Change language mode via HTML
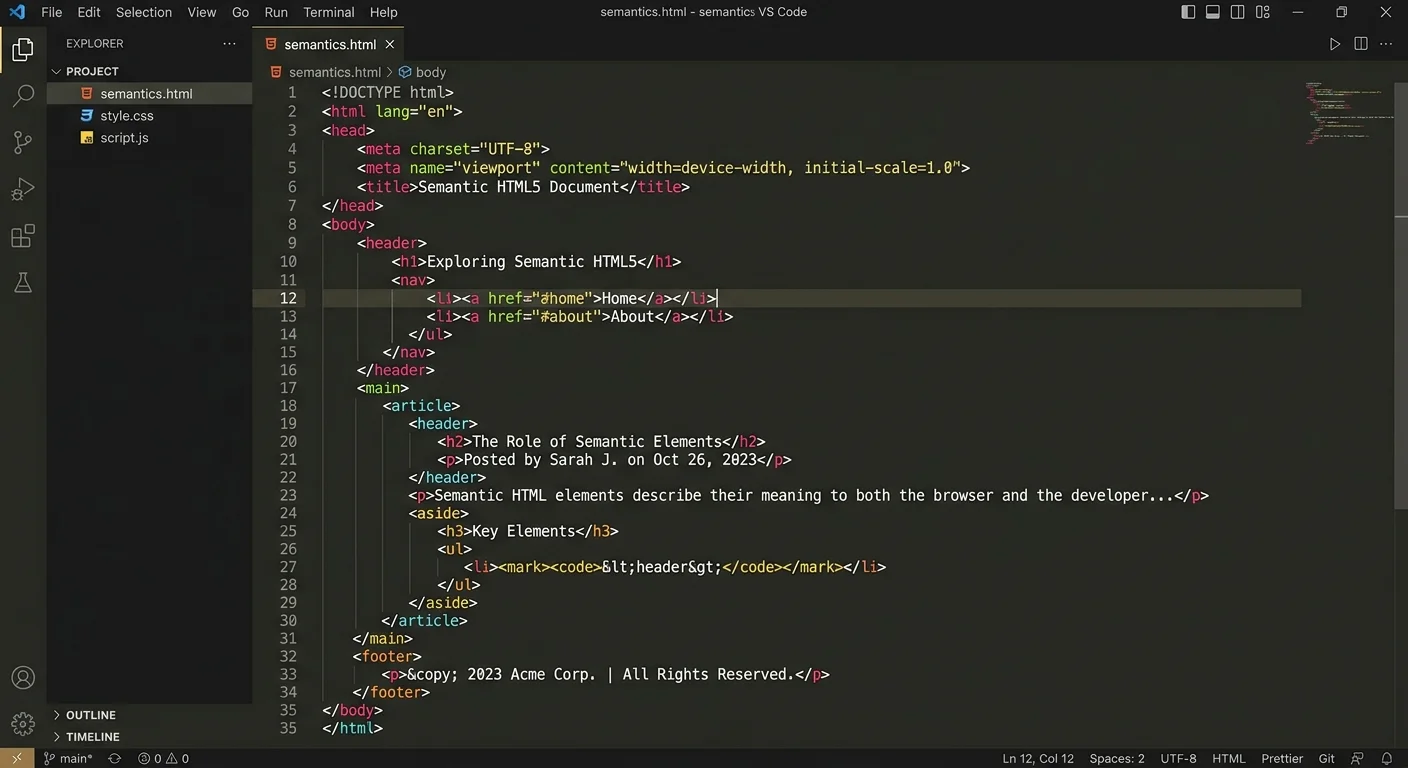The image size is (1408, 768). 1228,758
